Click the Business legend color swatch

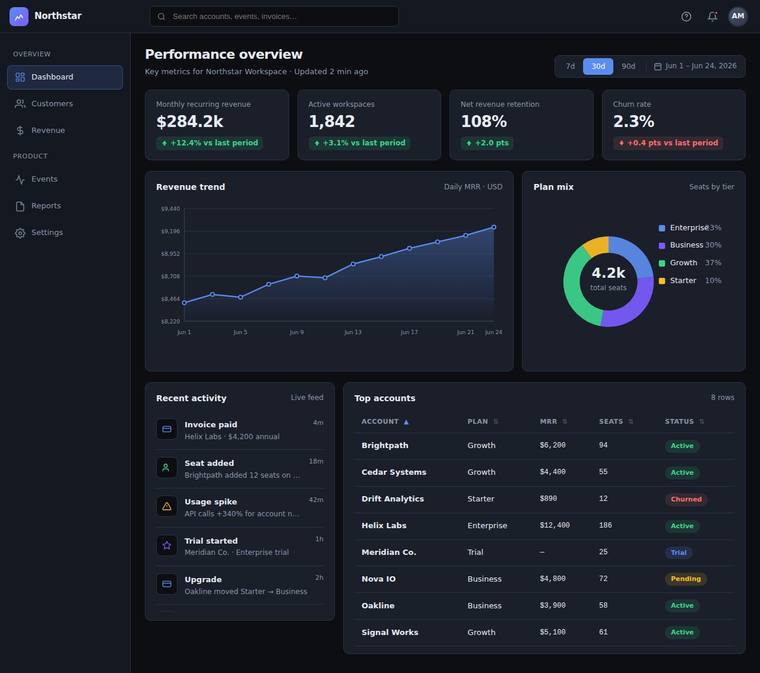662,246
